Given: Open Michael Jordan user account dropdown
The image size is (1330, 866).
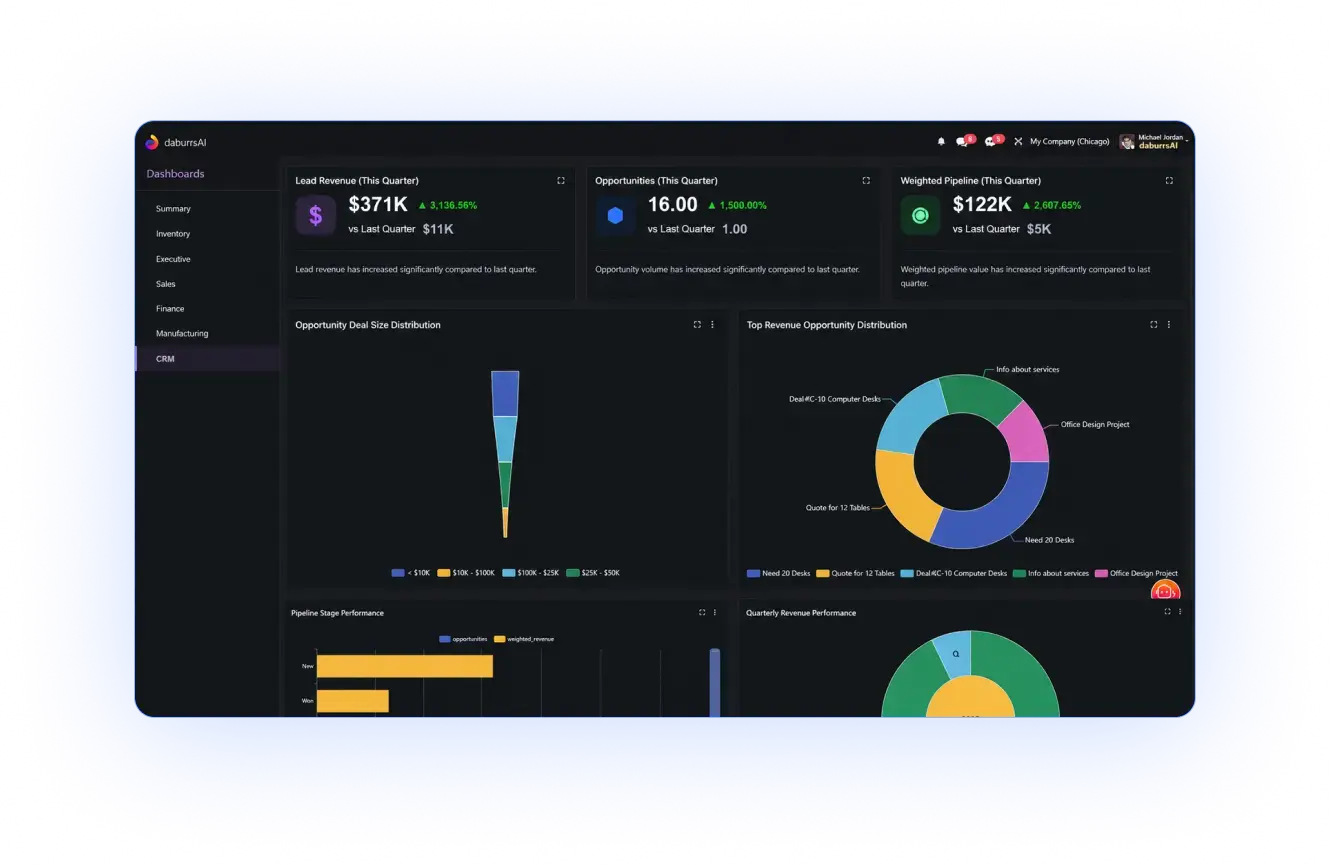Looking at the screenshot, I should [1153, 142].
